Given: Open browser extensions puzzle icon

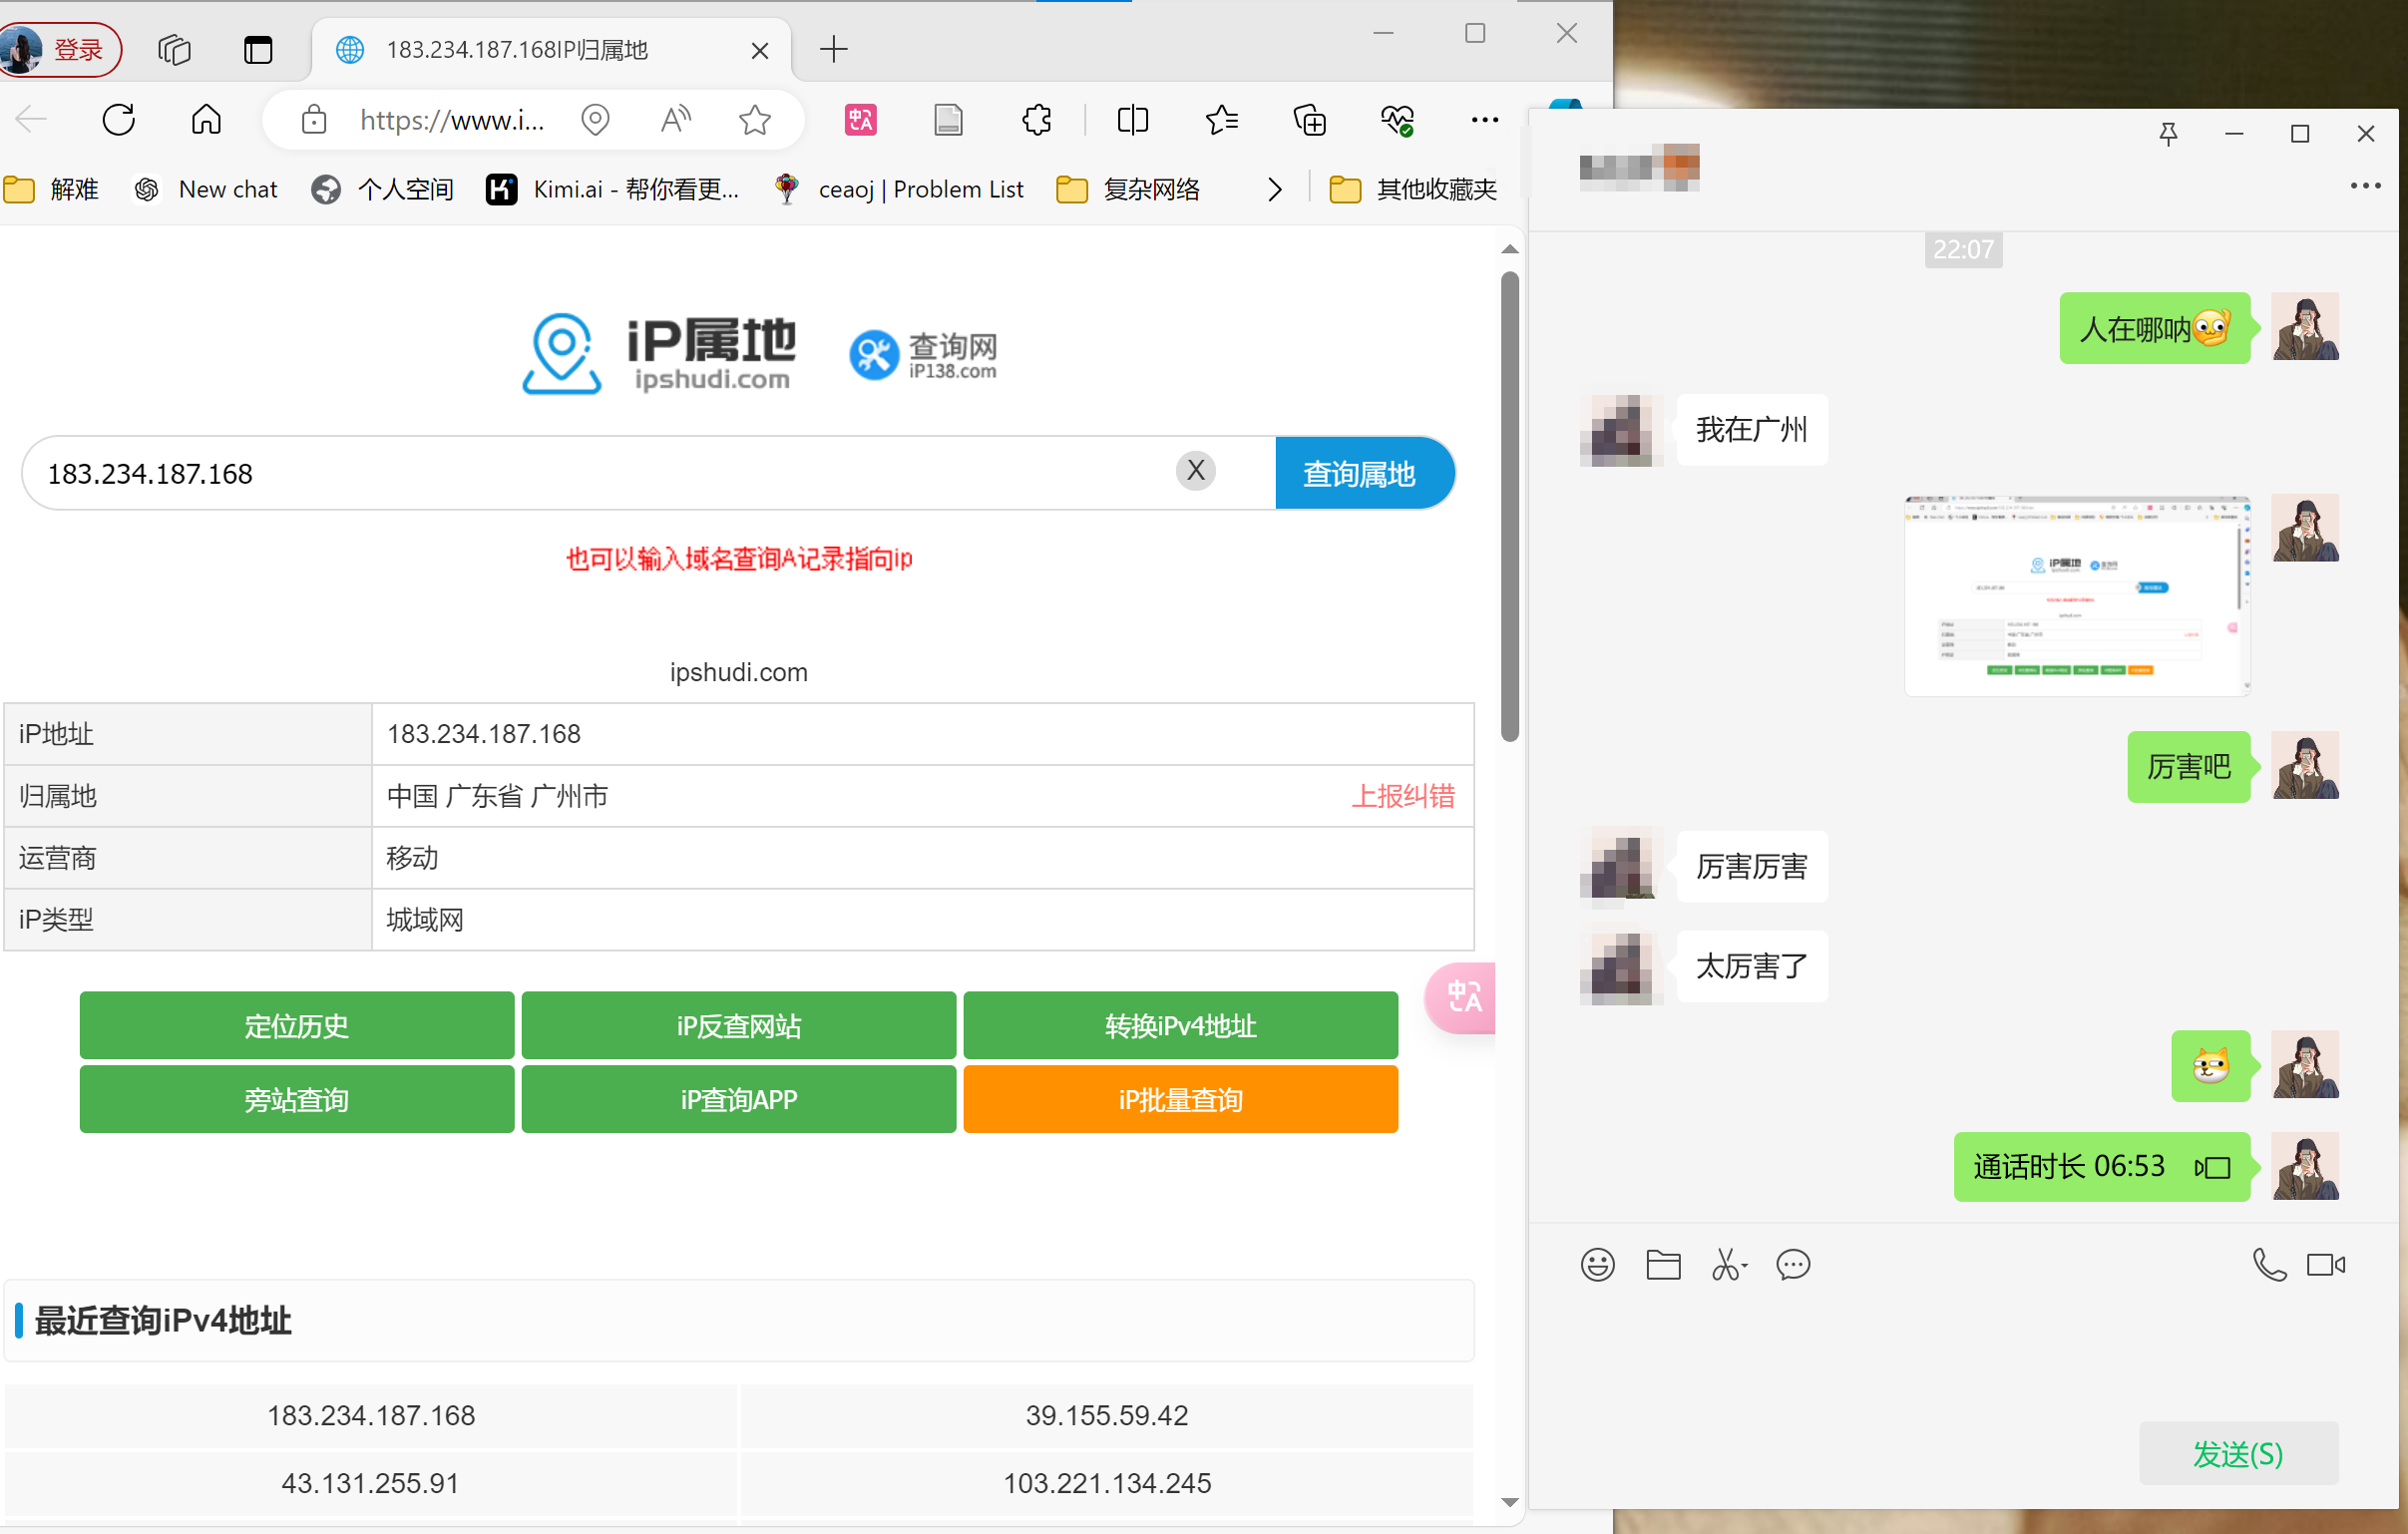Looking at the screenshot, I should [1036, 120].
